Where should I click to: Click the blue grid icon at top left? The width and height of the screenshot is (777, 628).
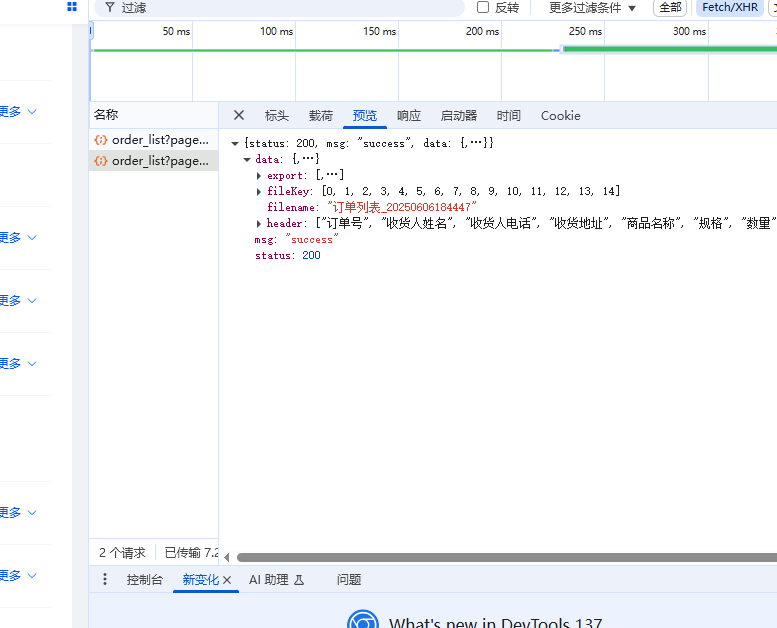[72, 6]
